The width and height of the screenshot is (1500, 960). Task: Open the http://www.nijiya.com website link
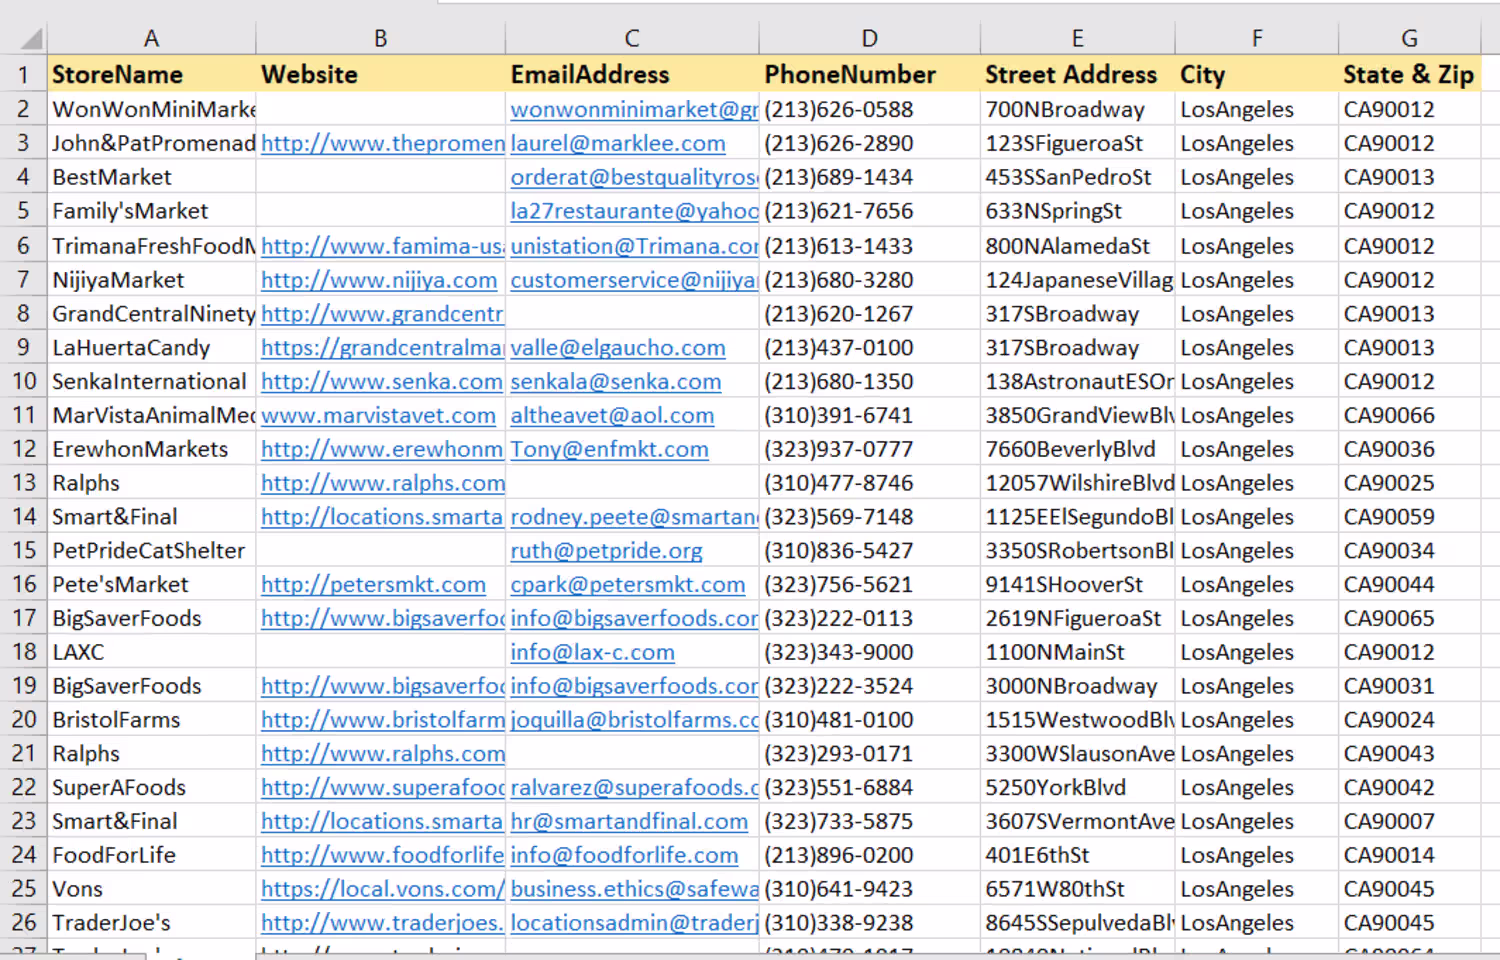coord(379,280)
